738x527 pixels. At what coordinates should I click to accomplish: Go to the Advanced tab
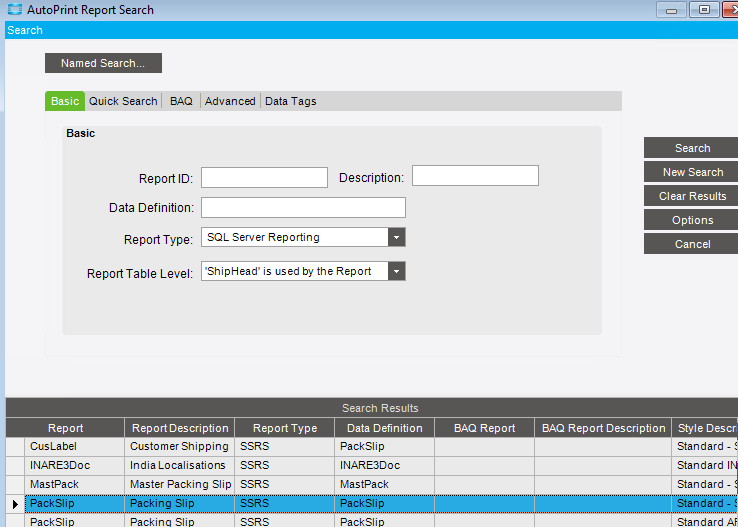coord(230,101)
